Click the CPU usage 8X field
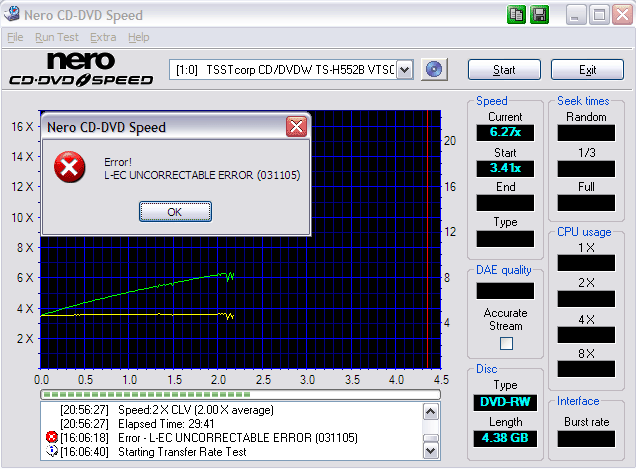 (x=586, y=369)
